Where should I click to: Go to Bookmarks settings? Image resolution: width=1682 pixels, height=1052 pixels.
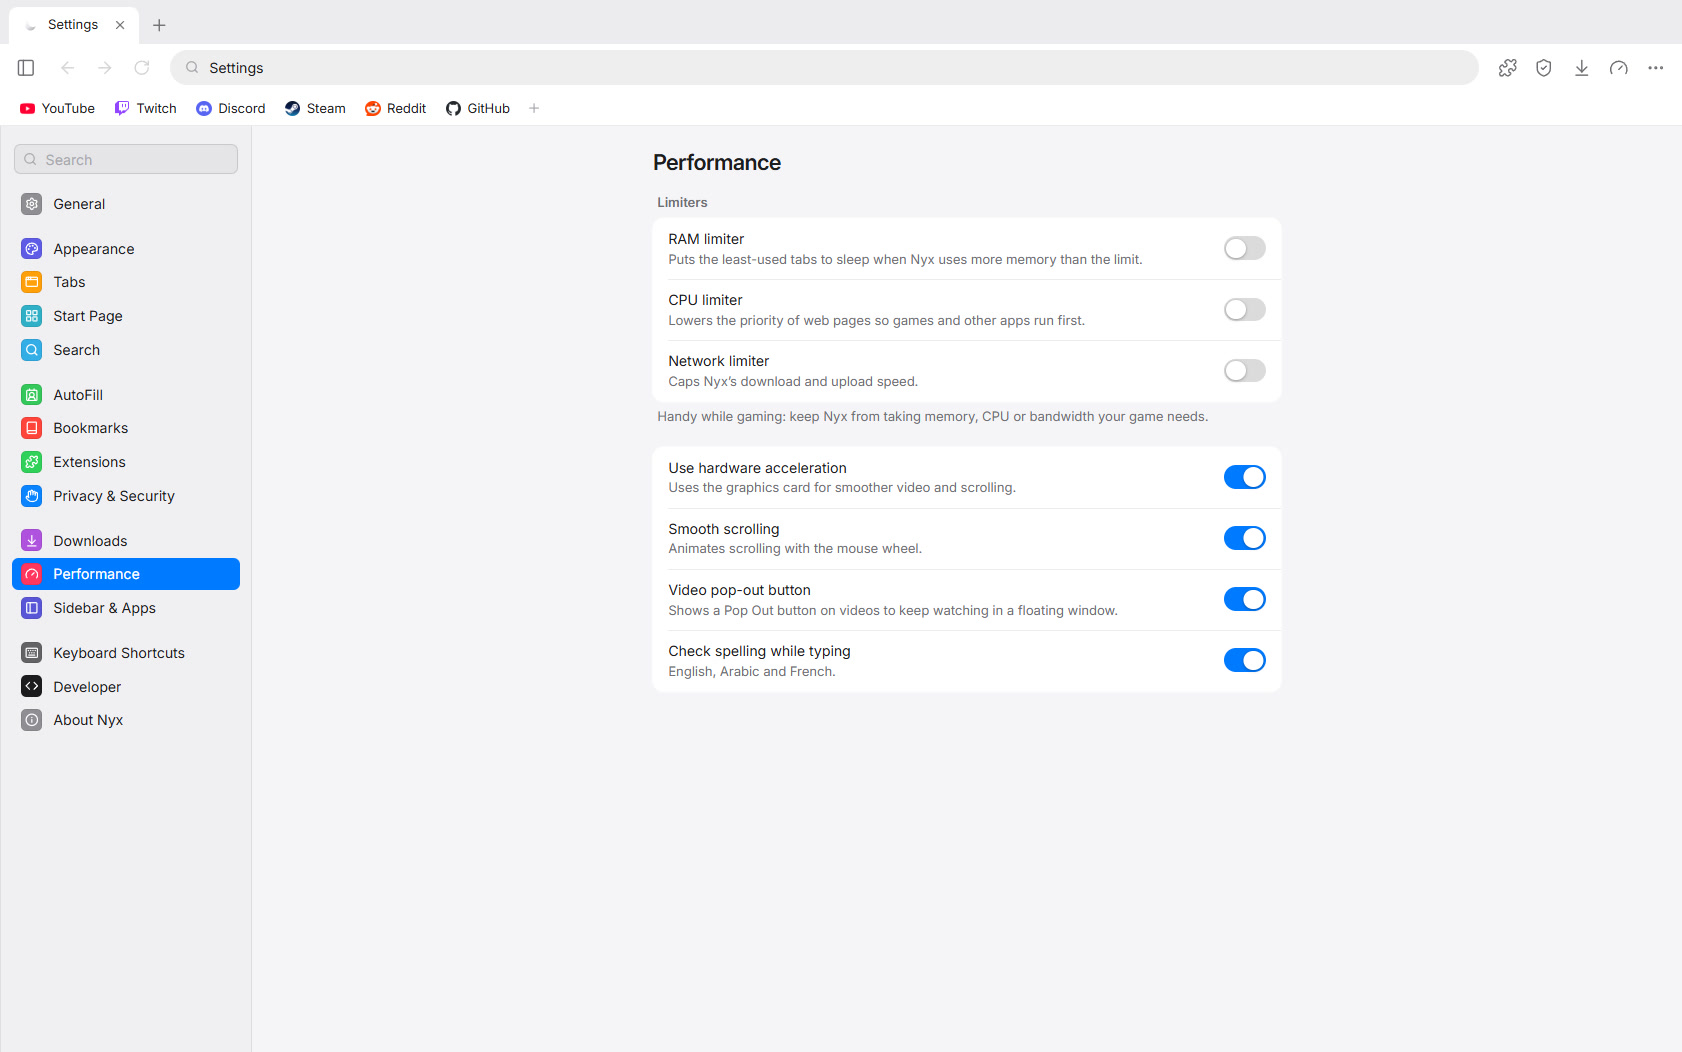(x=126, y=428)
